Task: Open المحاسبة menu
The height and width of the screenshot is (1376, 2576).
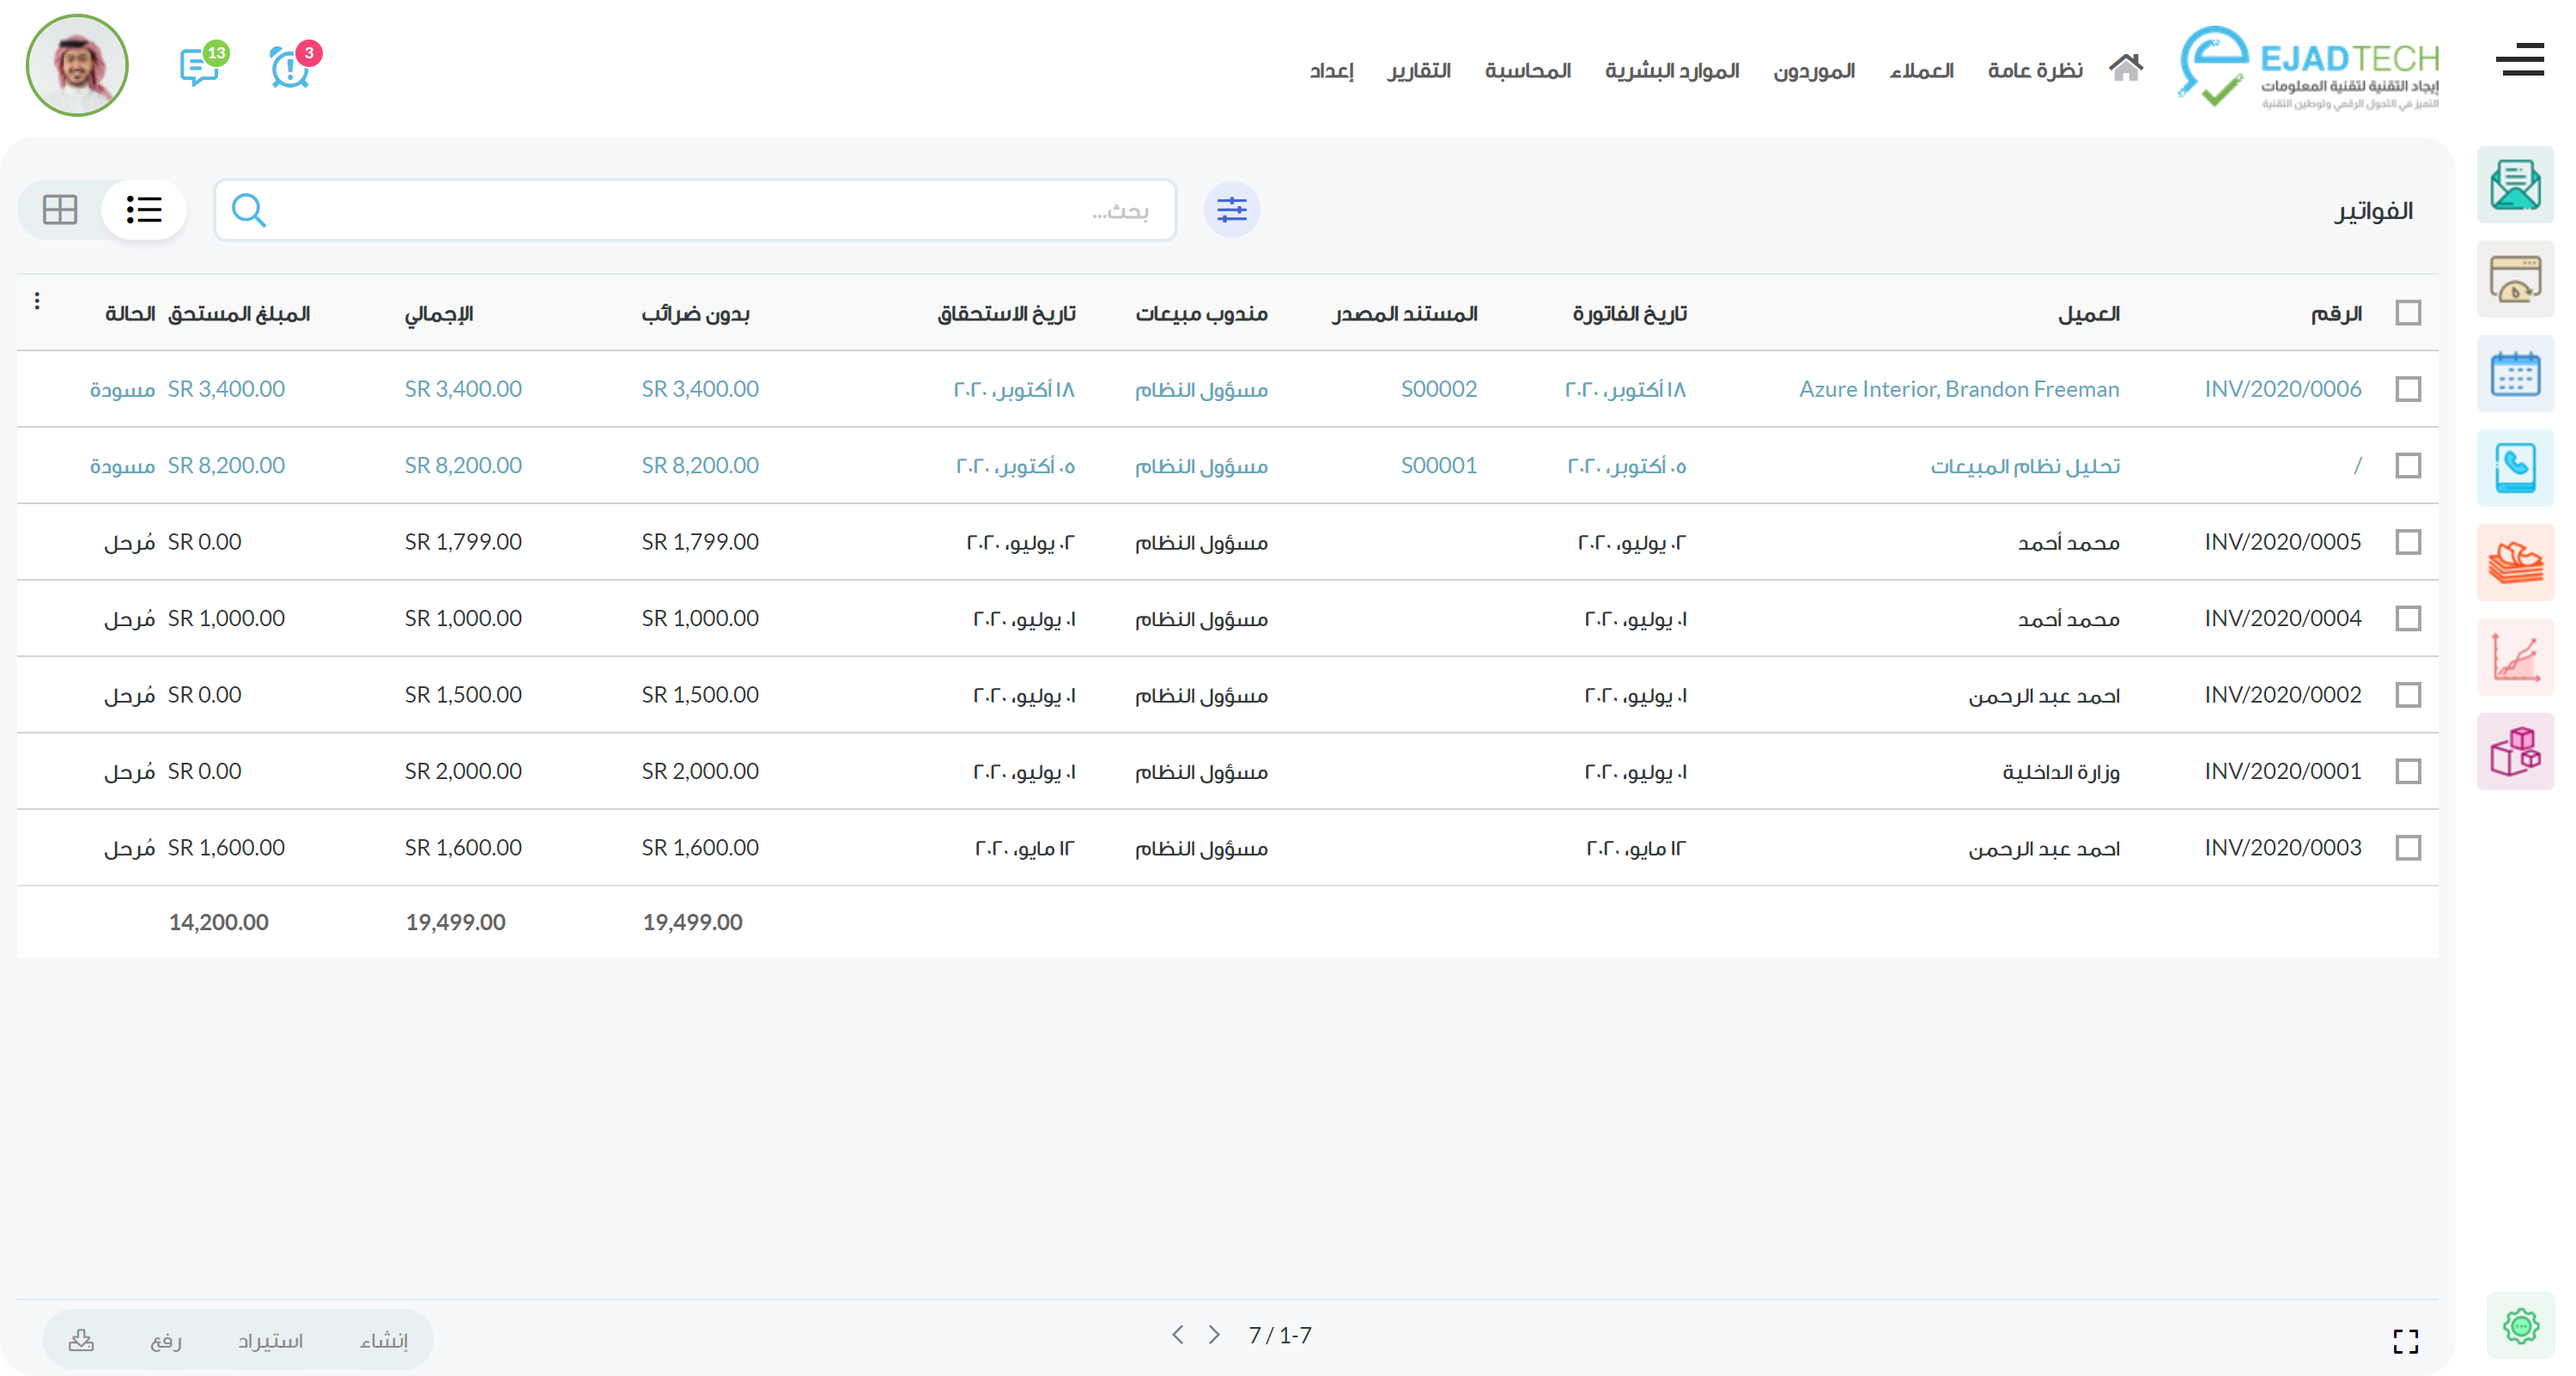Action: pos(1527,71)
